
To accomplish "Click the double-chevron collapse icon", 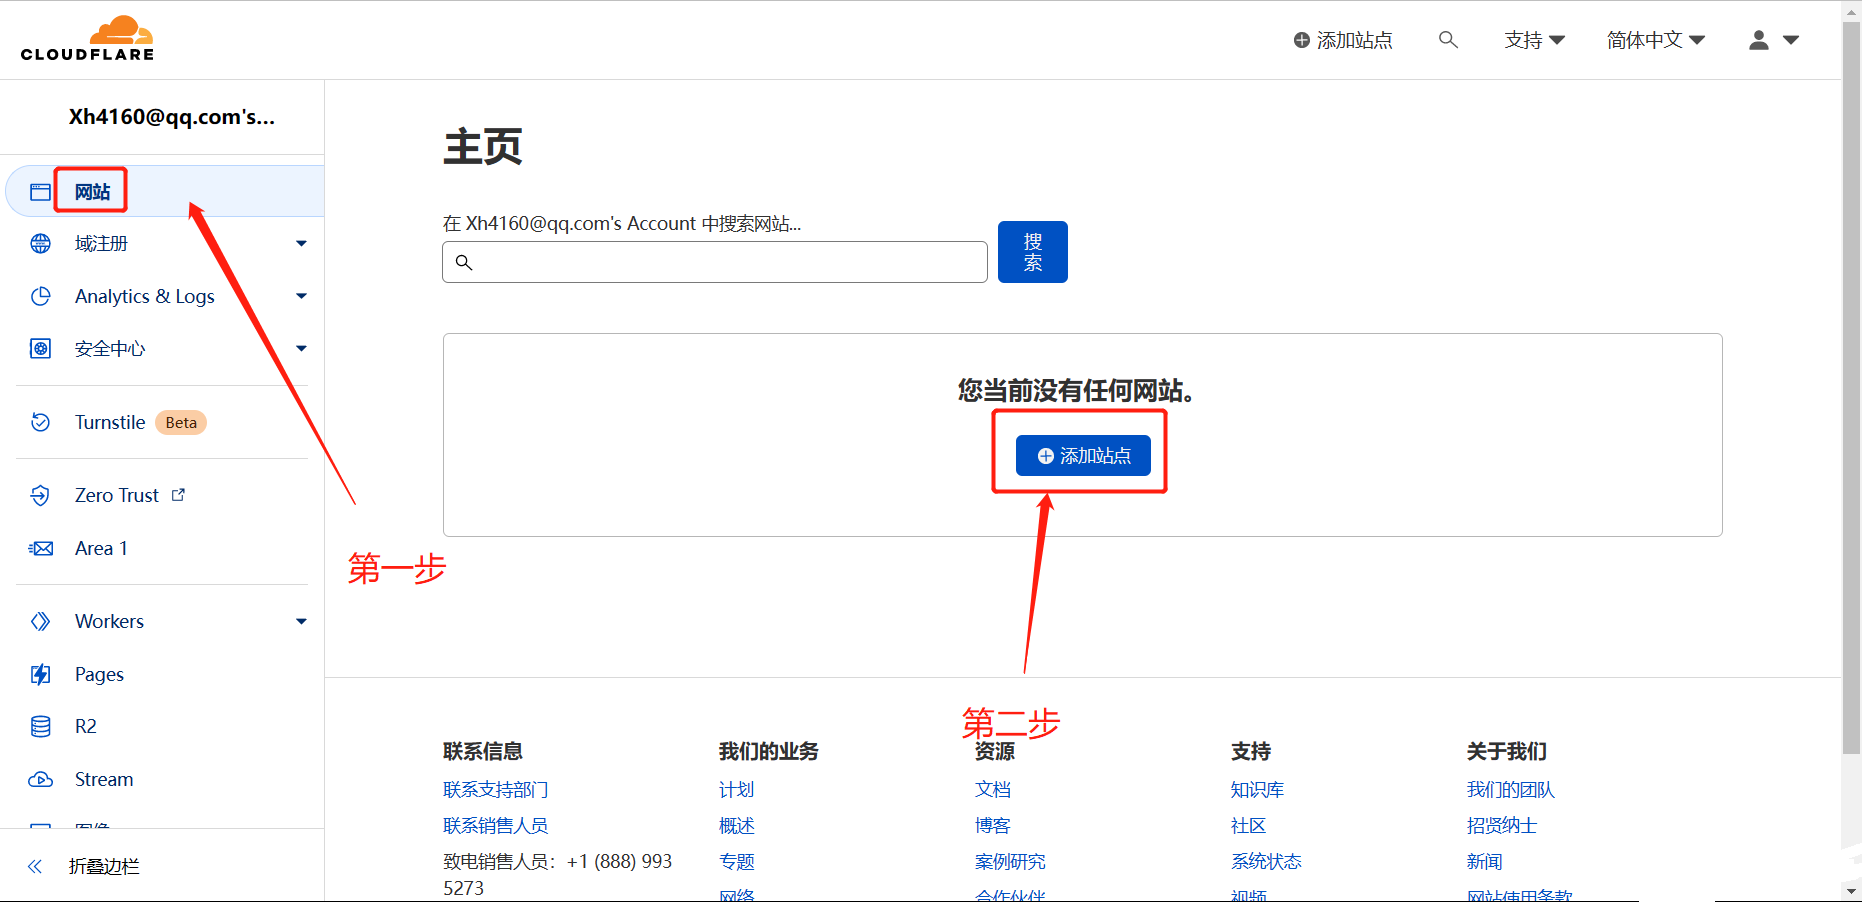I will (35, 866).
